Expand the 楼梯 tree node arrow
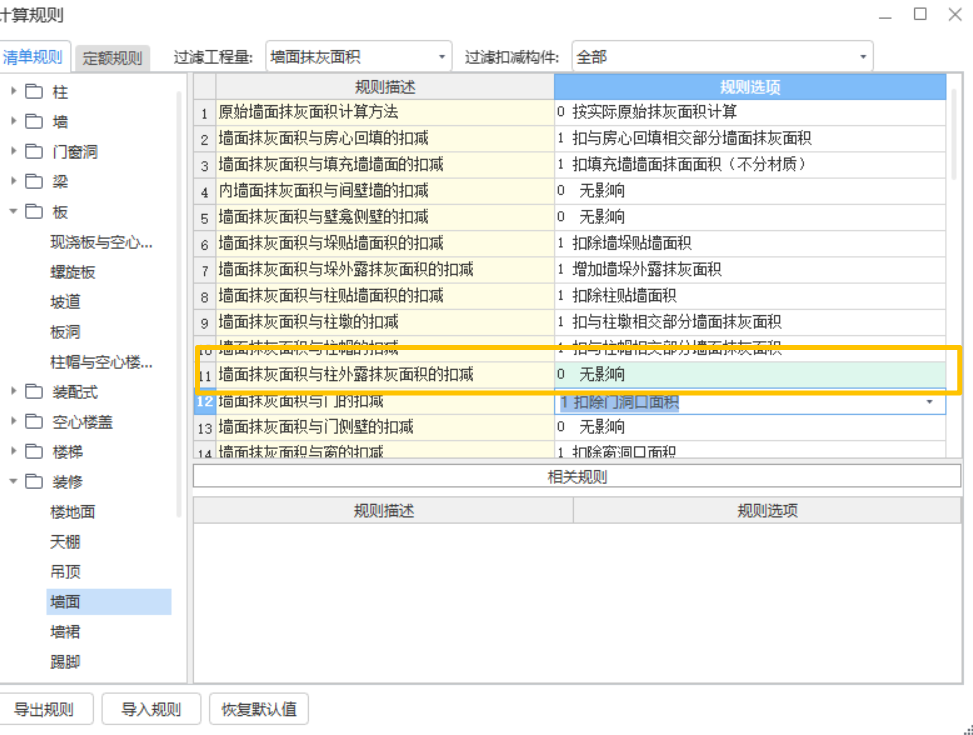 [x=13, y=451]
